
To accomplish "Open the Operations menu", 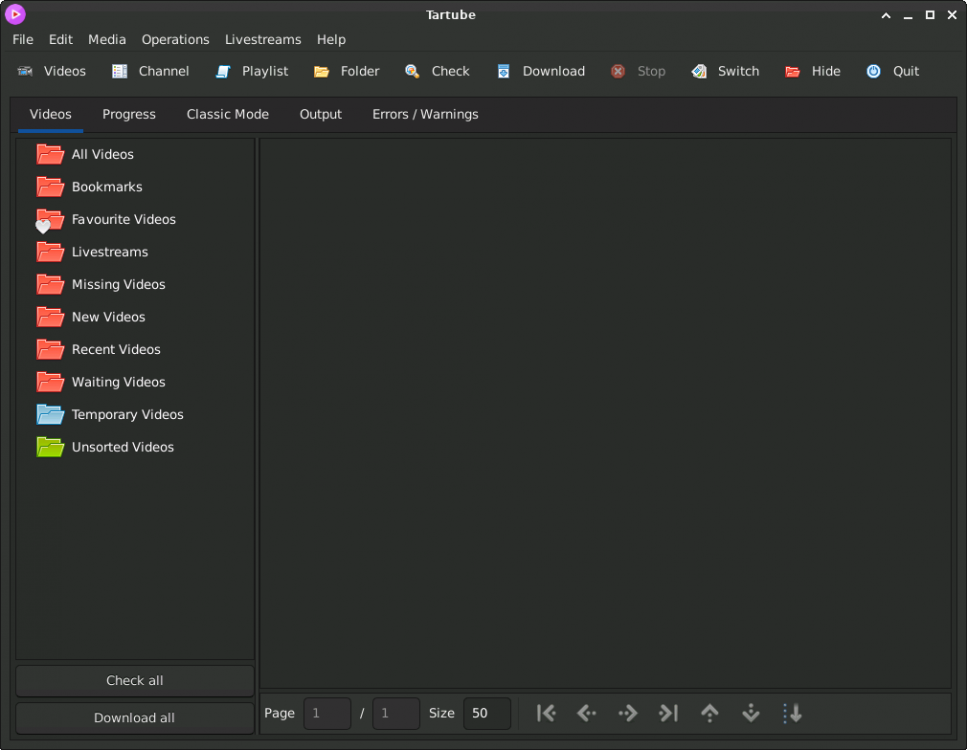I will [175, 39].
